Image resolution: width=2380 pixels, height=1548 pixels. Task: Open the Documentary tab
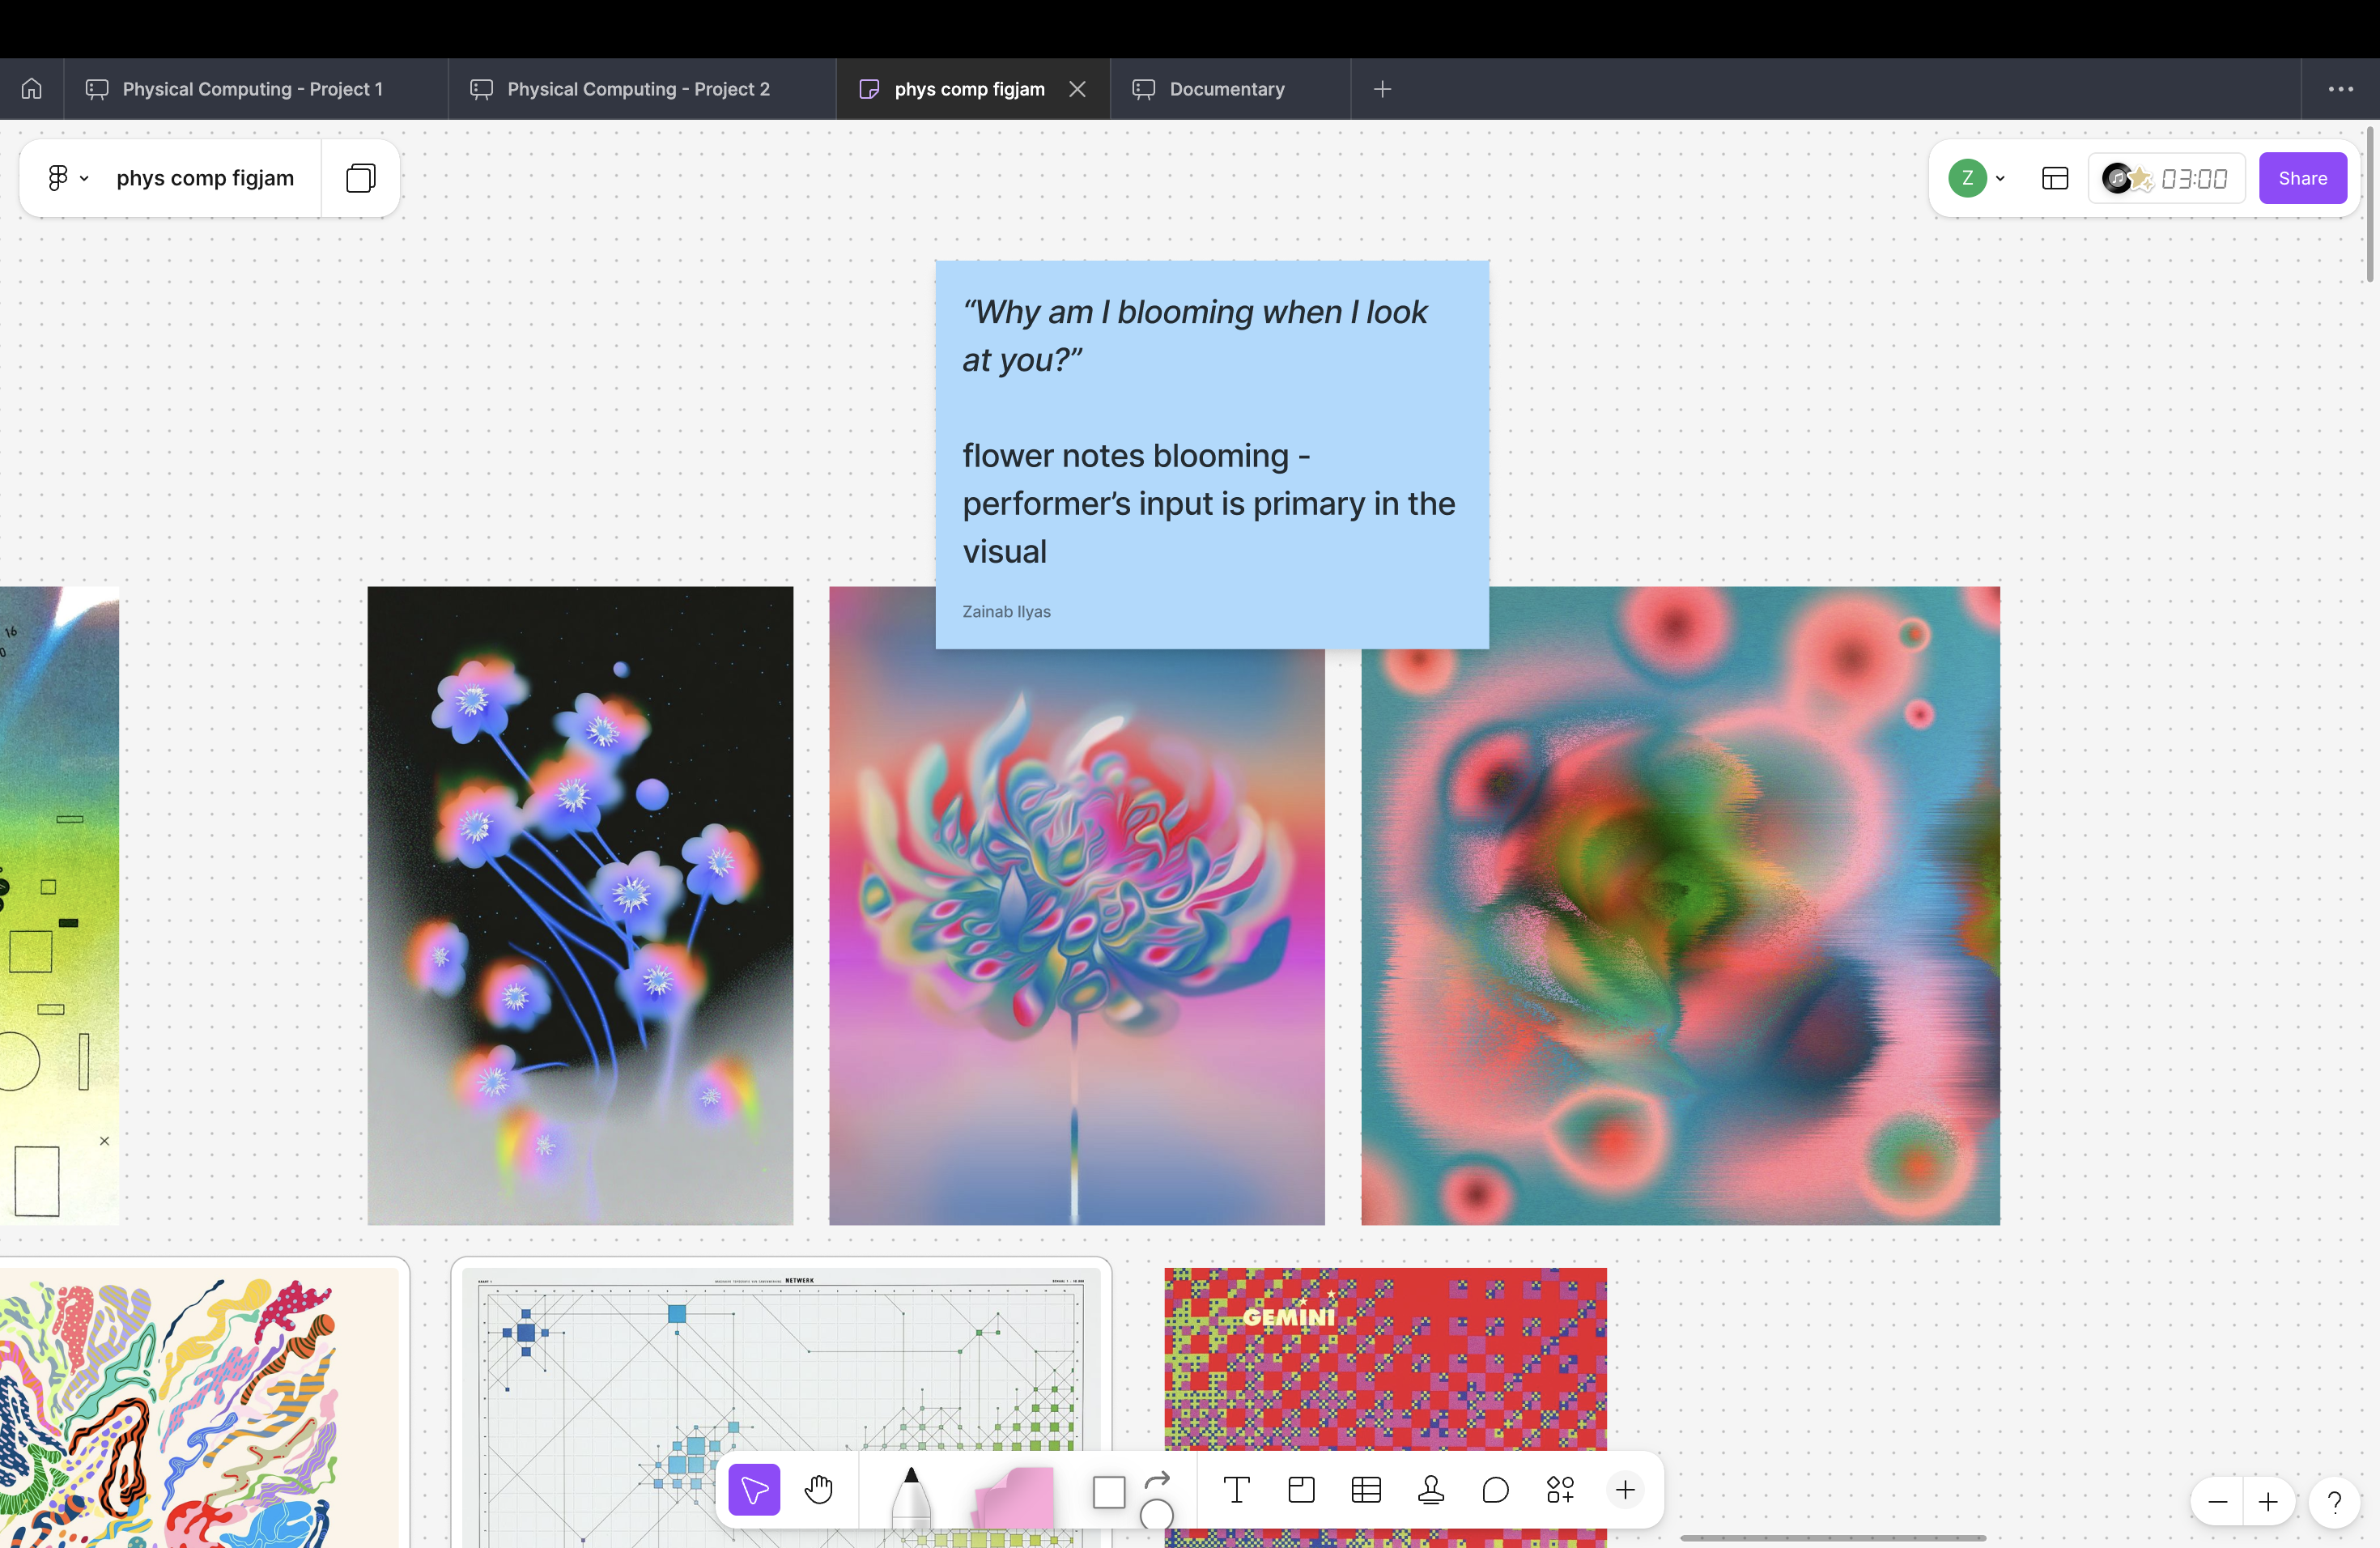(1226, 89)
